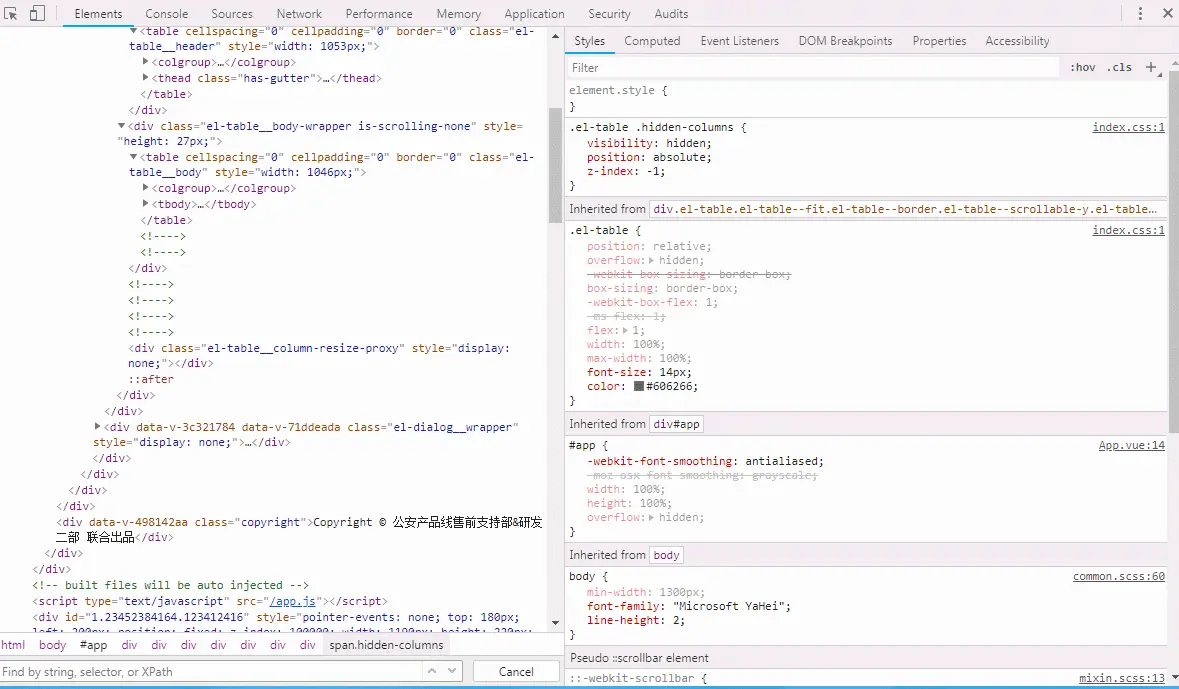Expand the el-dialog__wrapper div node
The height and width of the screenshot is (689, 1179).
coord(97,426)
